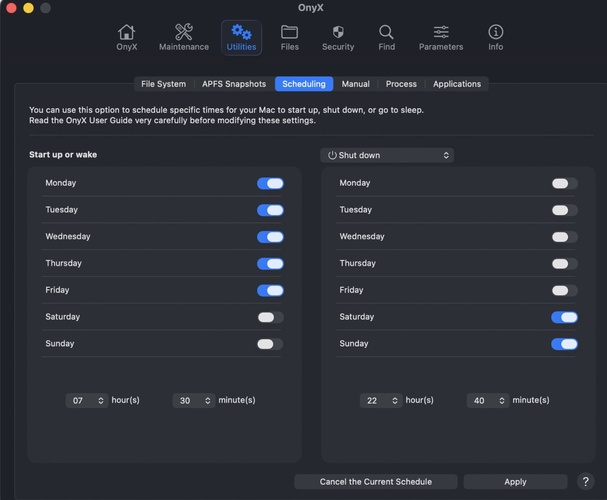Viewport: 607px width, 500px height.
Task: Disable Friday start up toggle
Action: pyautogui.click(x=270, y=290)
